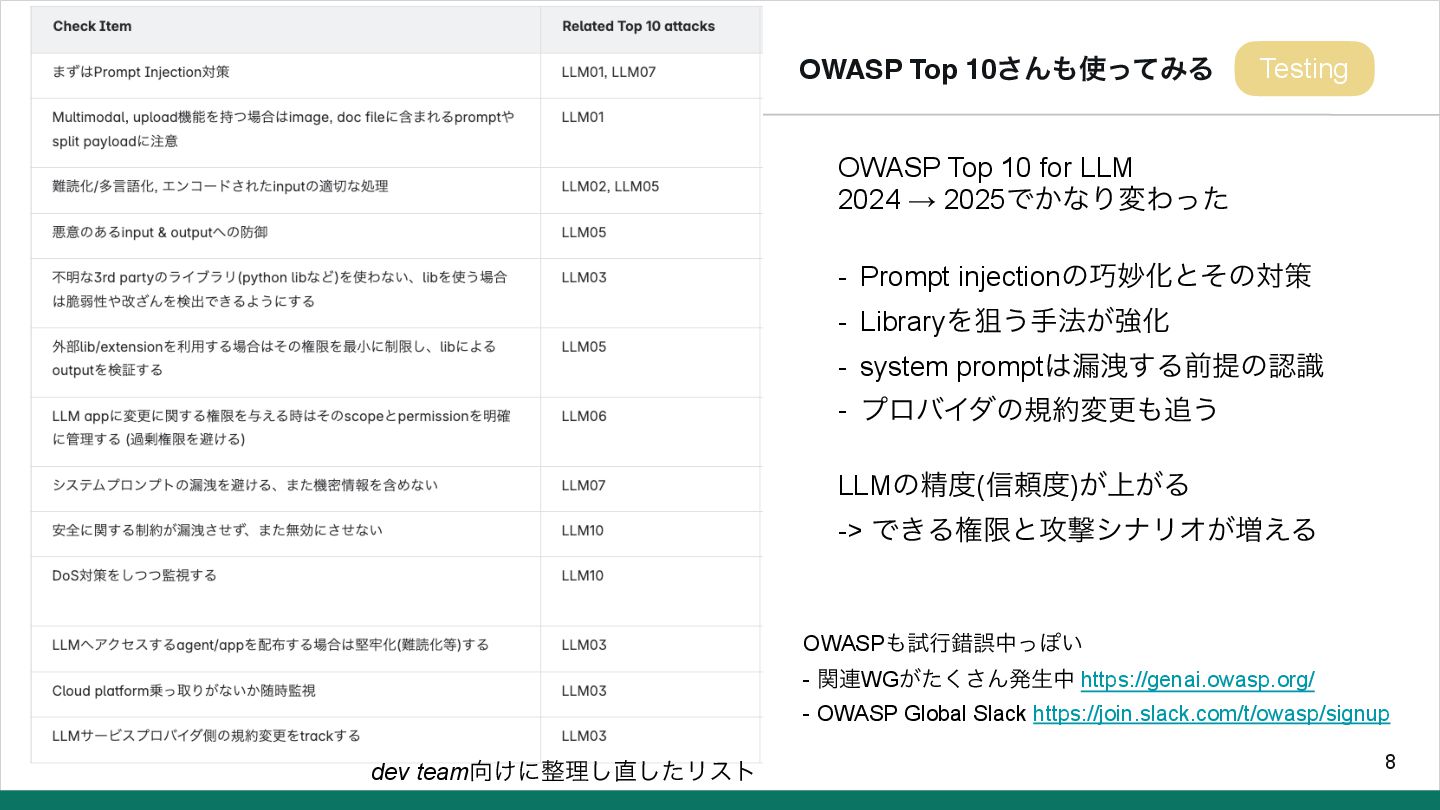The image size is (1440, 810).
Task: Click the '2024 → 2025でかなり変わった' line
Action: 1033,199
